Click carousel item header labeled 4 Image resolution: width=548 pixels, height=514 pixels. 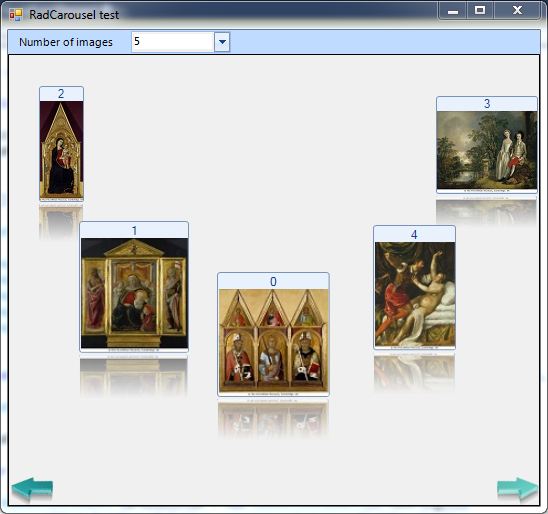click(x=414, y=234)
